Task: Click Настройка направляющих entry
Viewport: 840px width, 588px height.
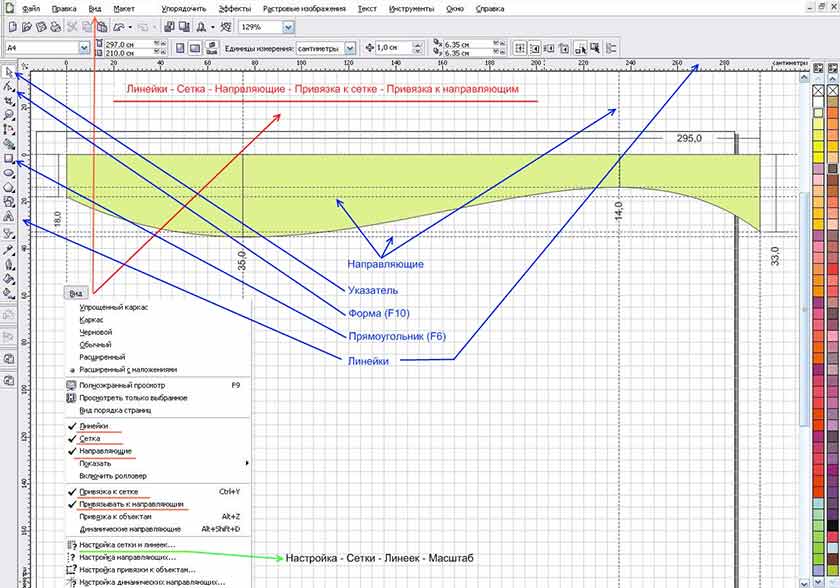Action: [x=126, y=557]
